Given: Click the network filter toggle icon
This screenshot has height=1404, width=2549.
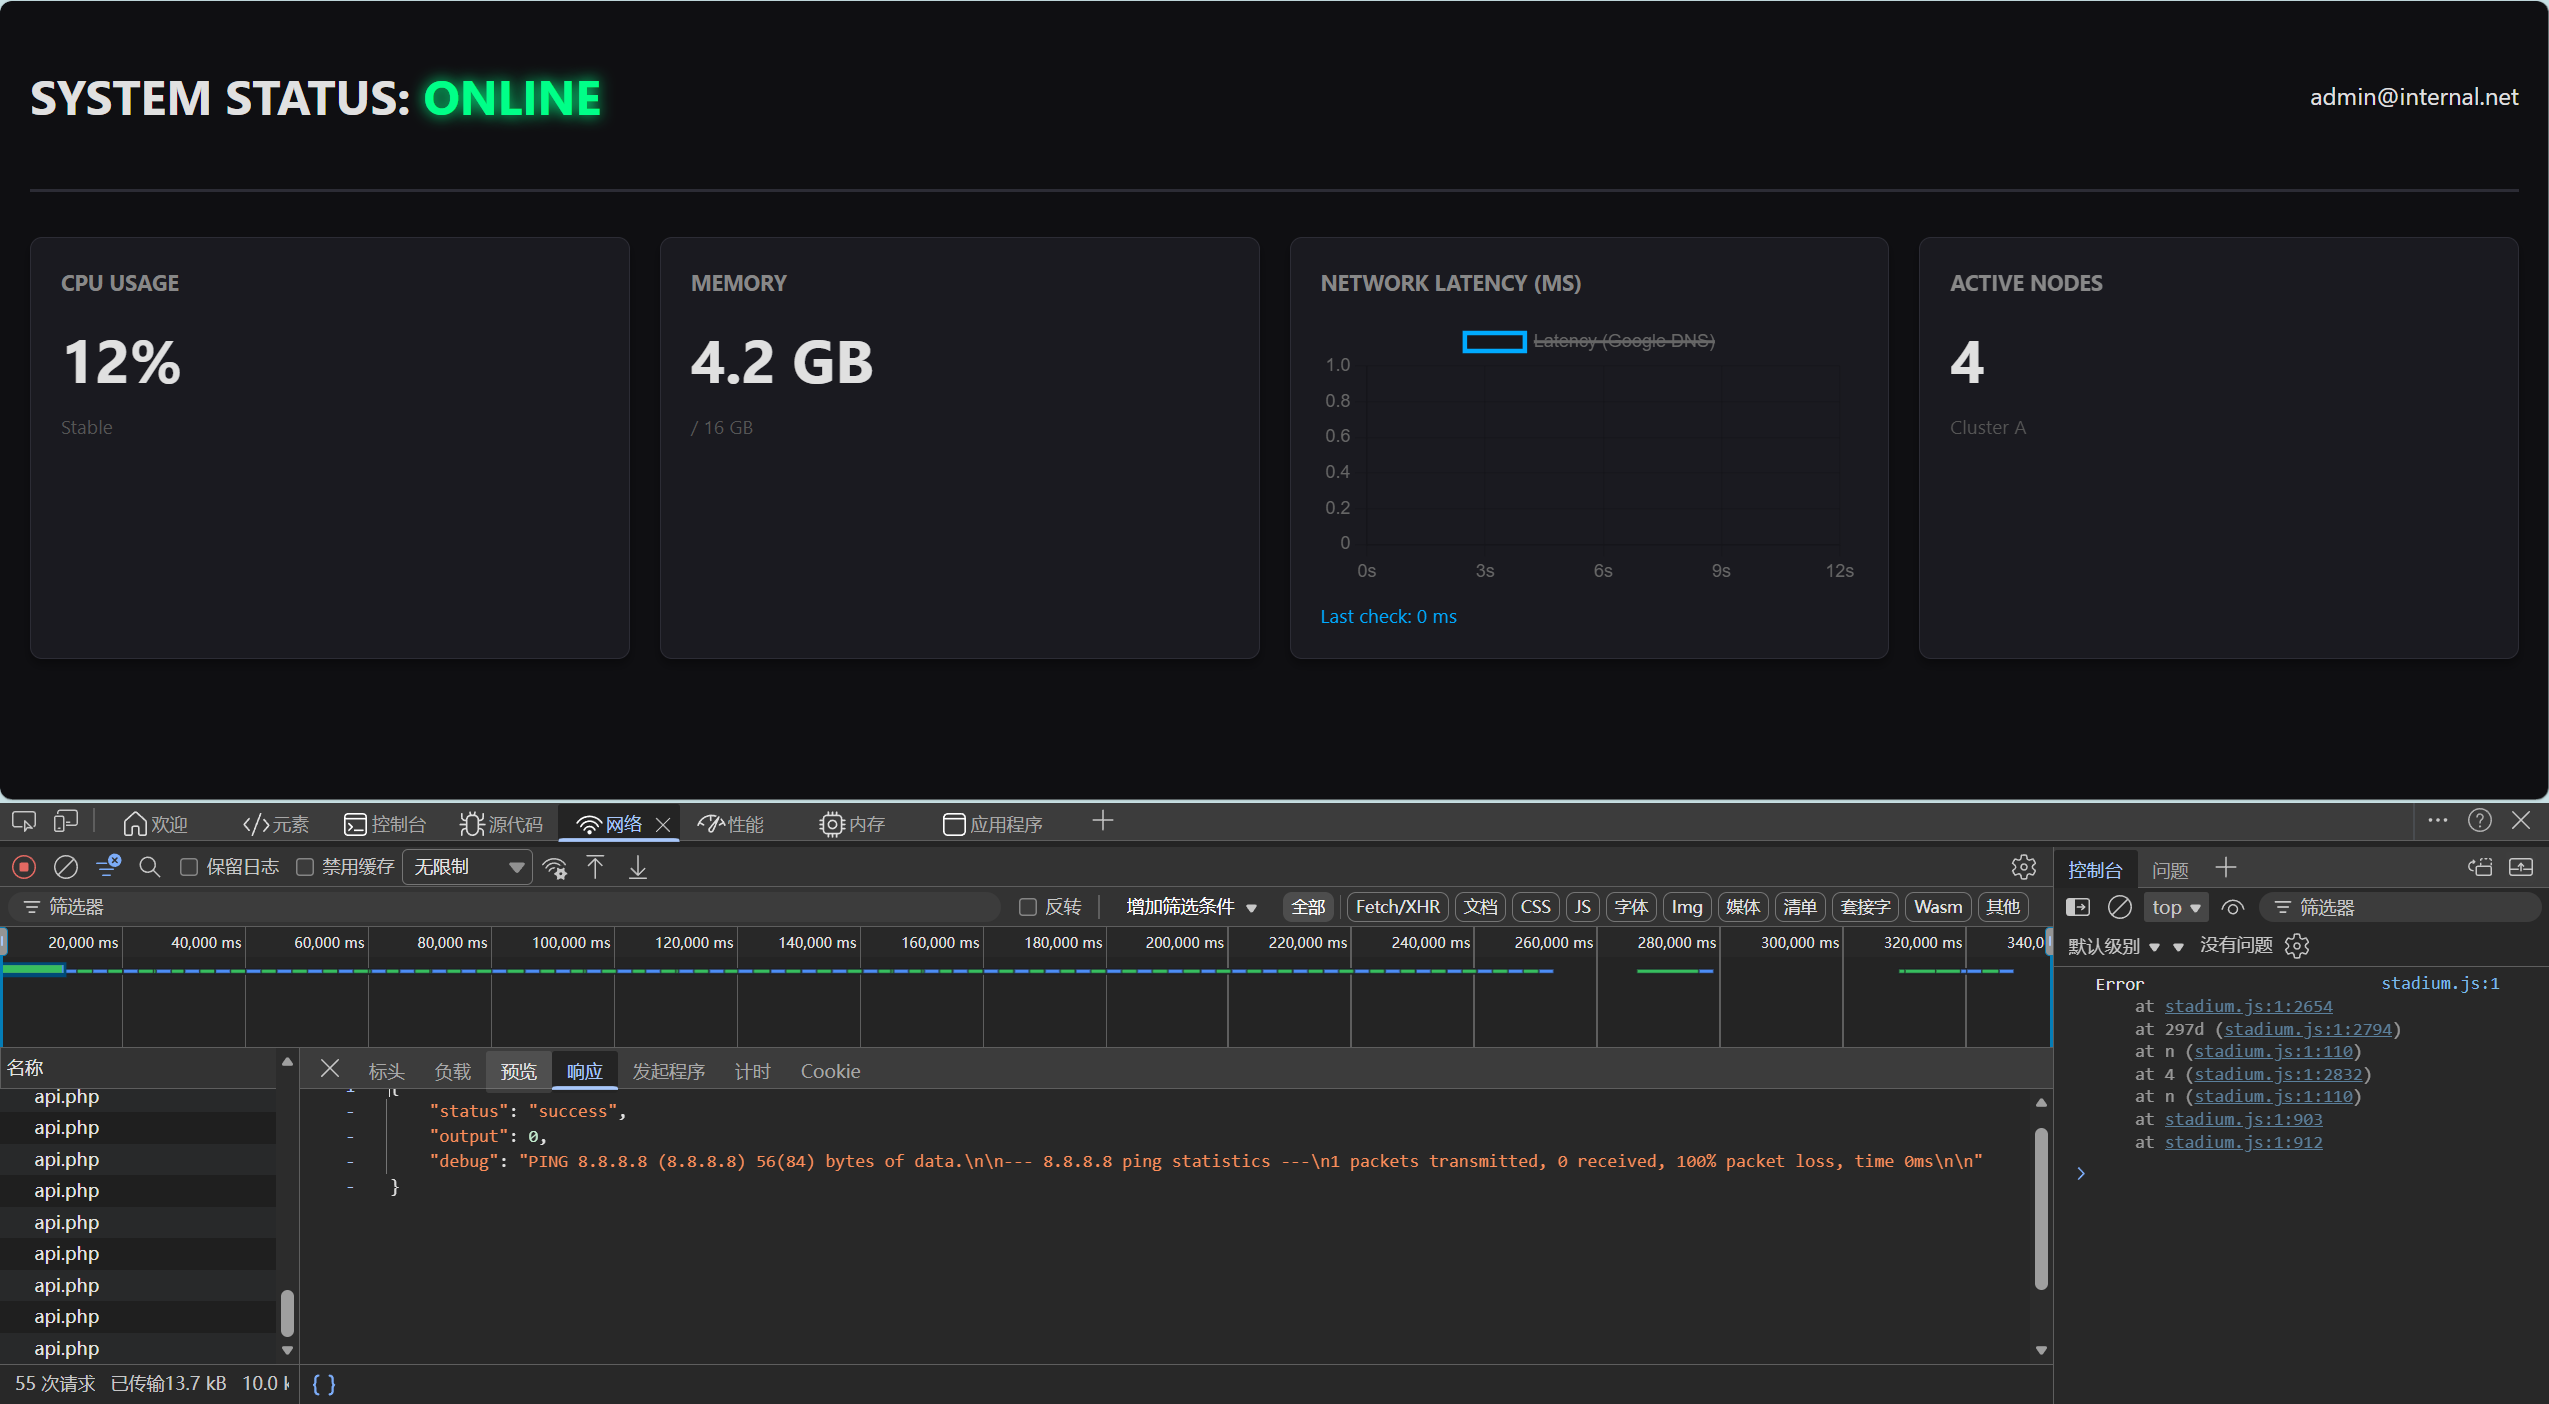Looking at the screenshot, I should click(x=108, y=866).
